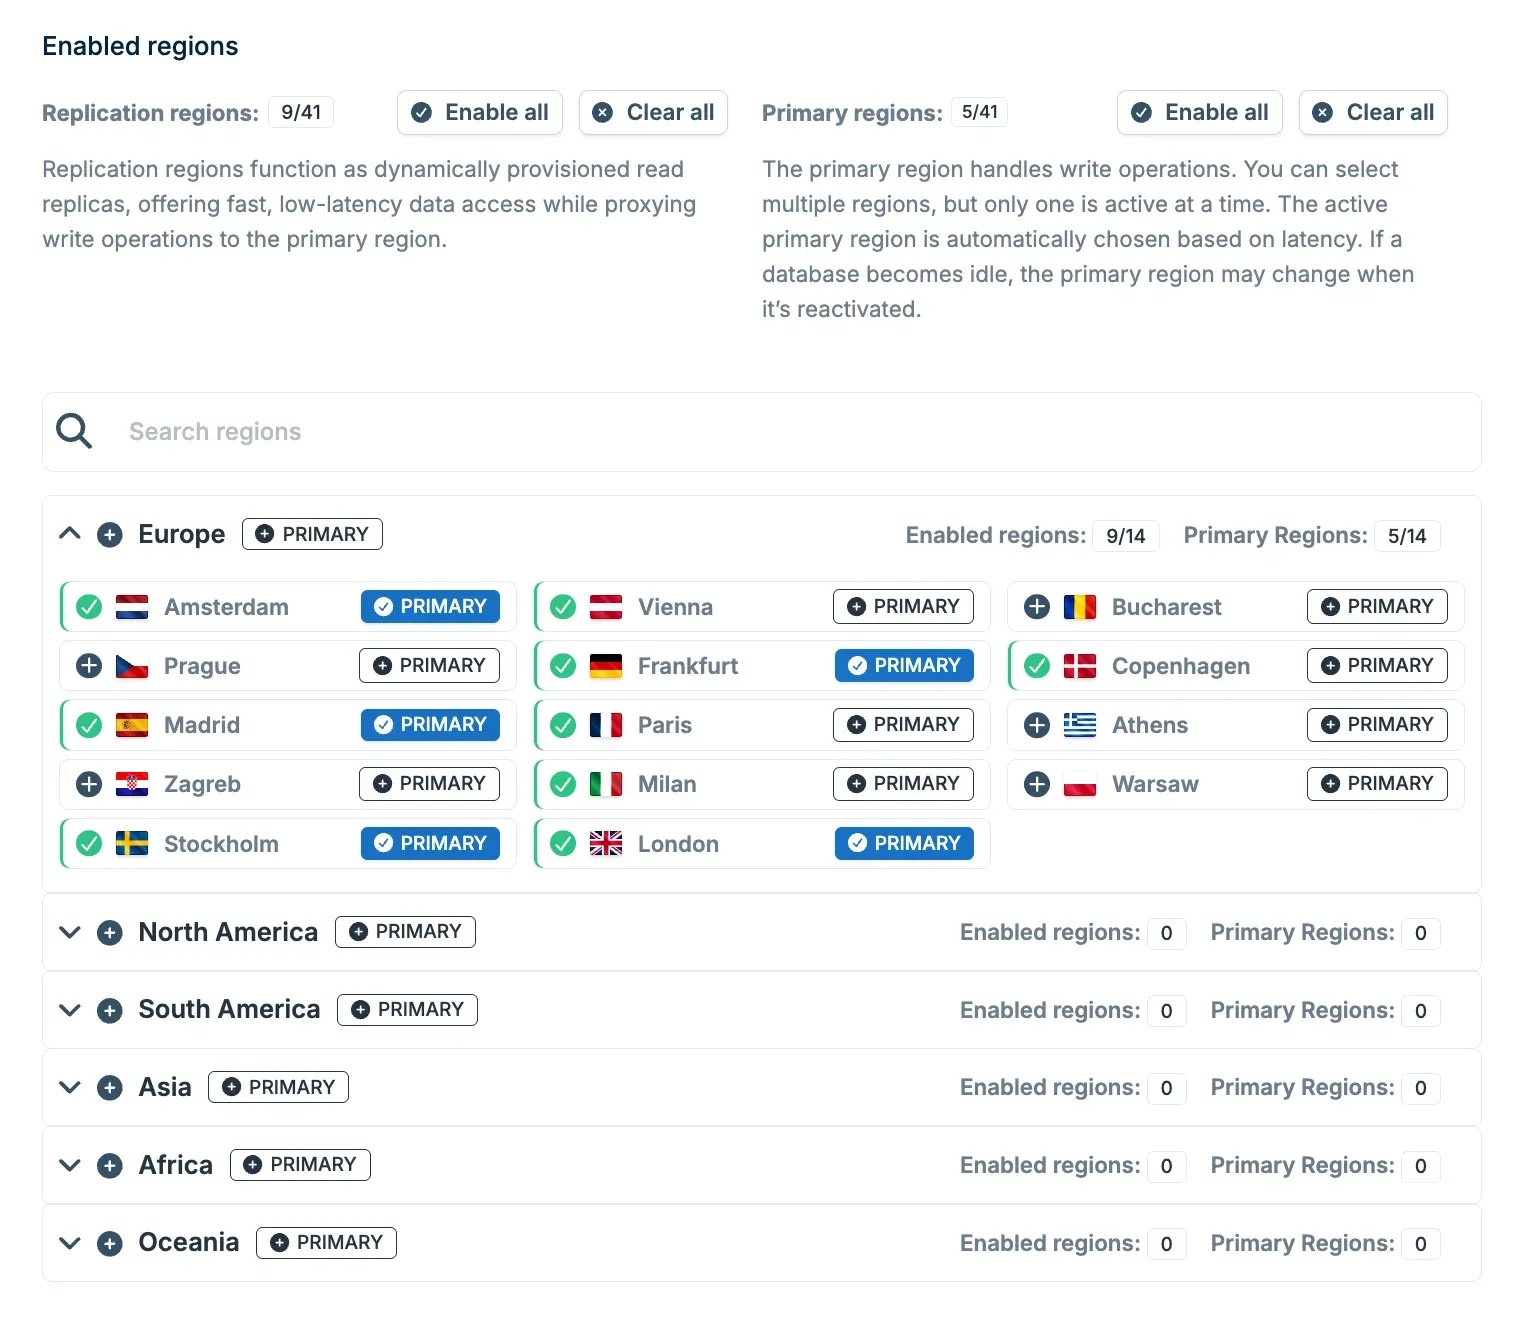Click Clear all for primary regions

1373,113
